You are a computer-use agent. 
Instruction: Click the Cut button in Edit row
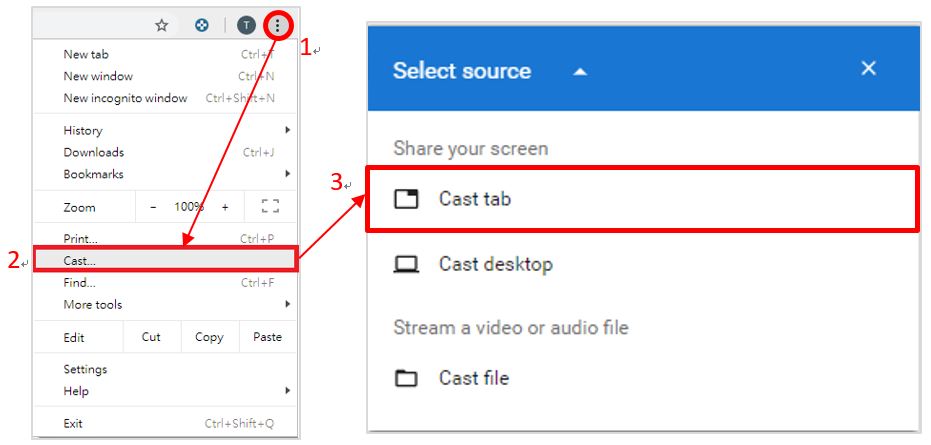tap(151, 337)
